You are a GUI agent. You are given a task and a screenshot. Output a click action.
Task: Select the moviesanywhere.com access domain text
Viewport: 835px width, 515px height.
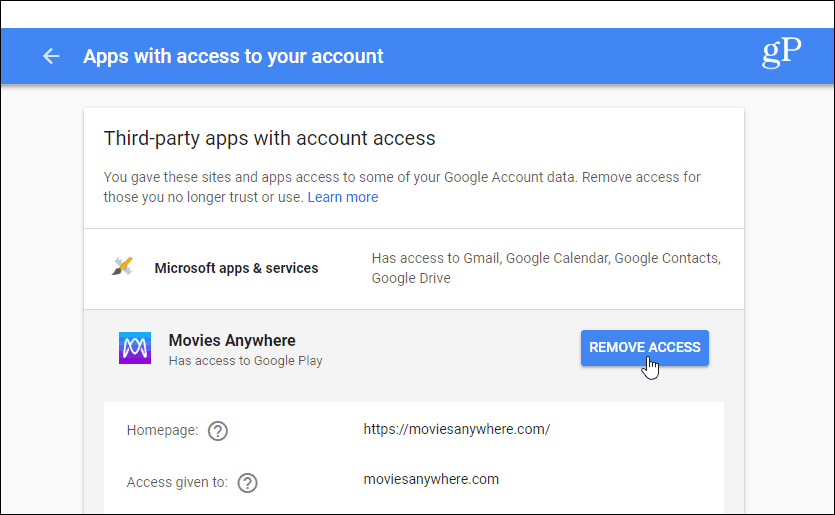click(431, 479)
